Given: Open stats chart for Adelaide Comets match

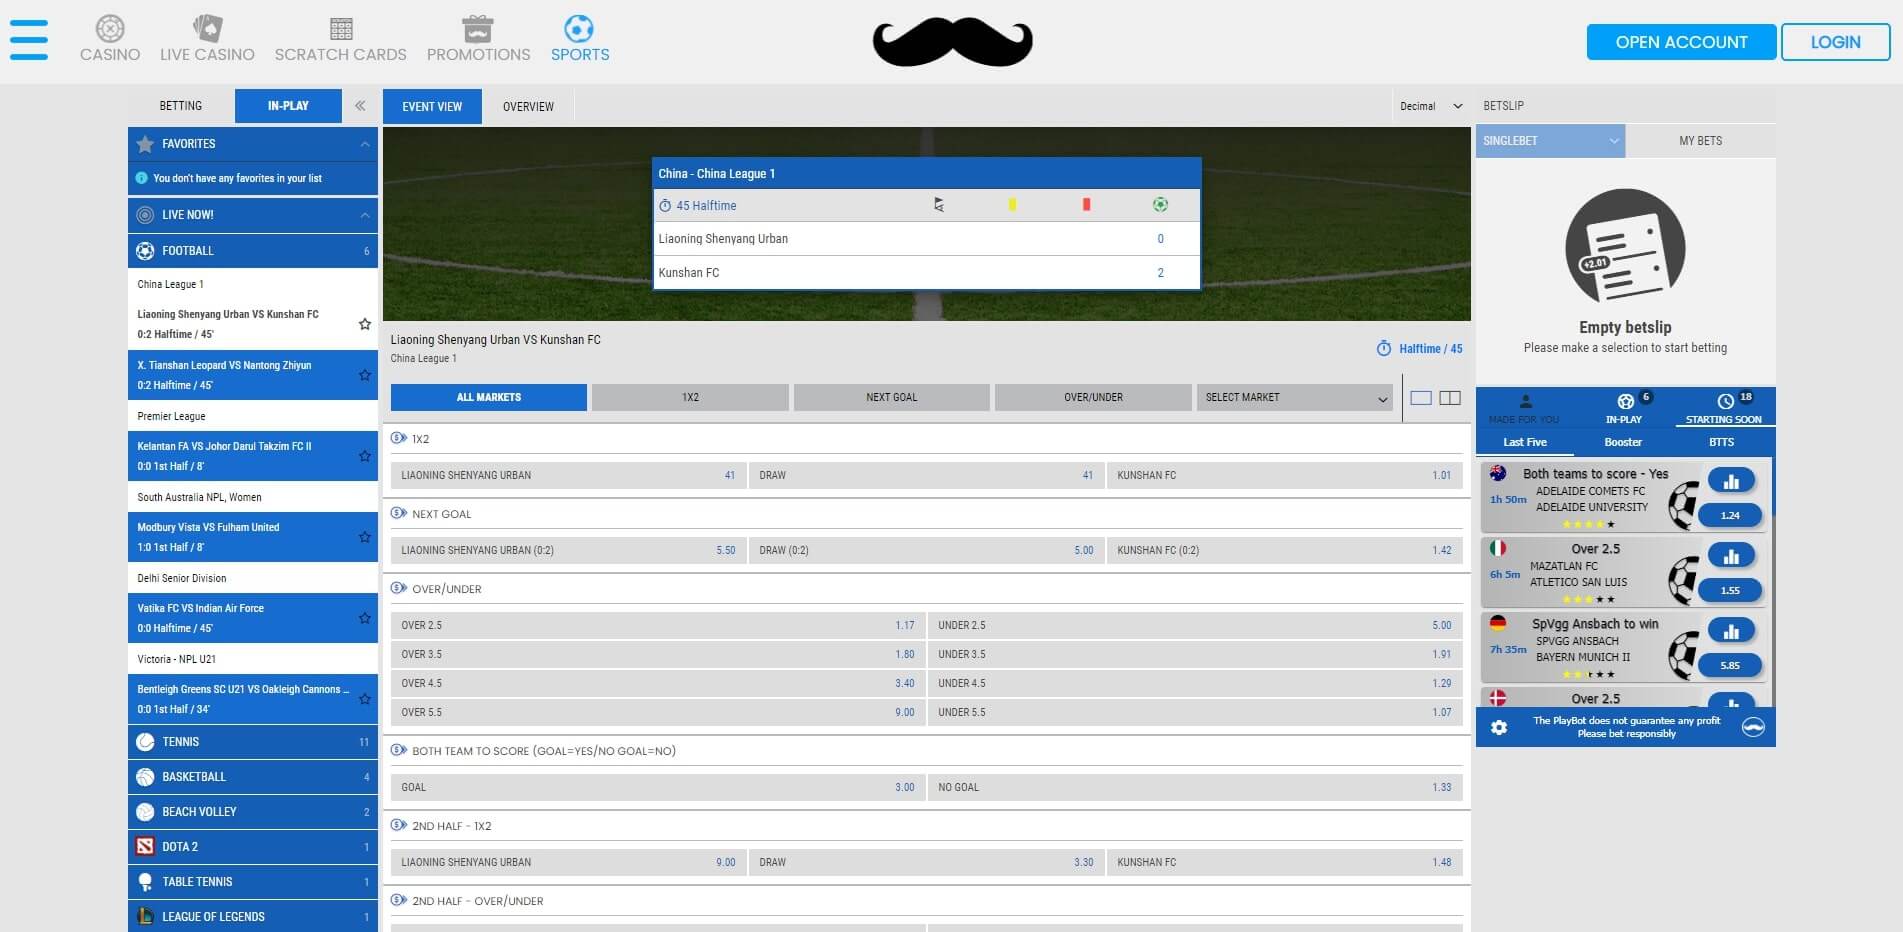Looking at the screenshot, I should pos(1732,480).
